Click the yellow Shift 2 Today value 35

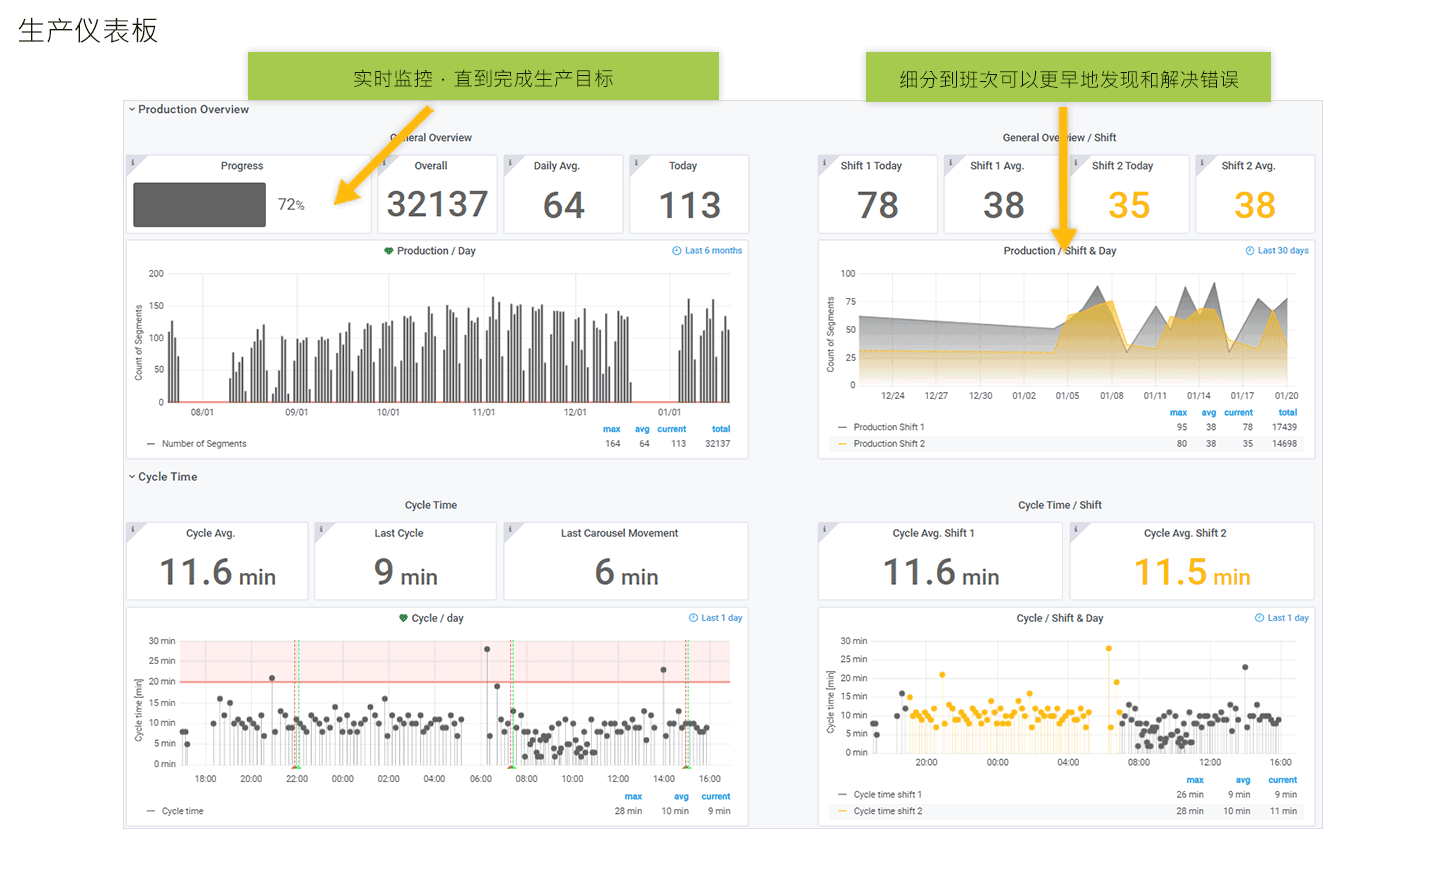click(x=1129, y=205)
